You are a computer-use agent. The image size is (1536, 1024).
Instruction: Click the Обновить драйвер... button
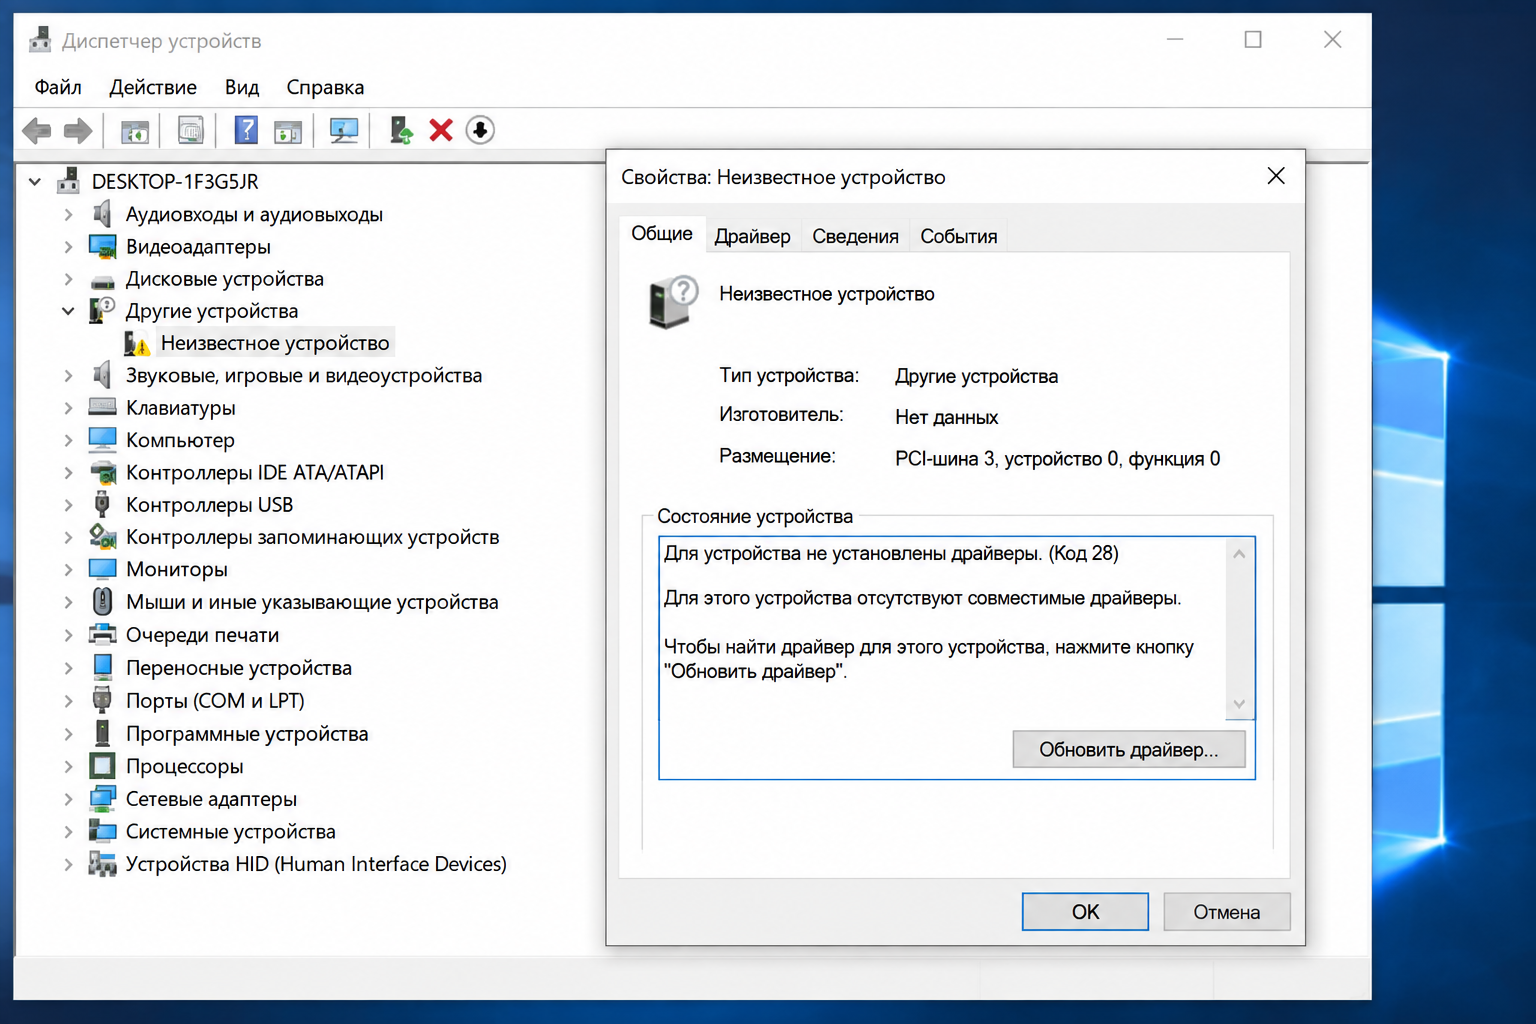coord(1129,749)
